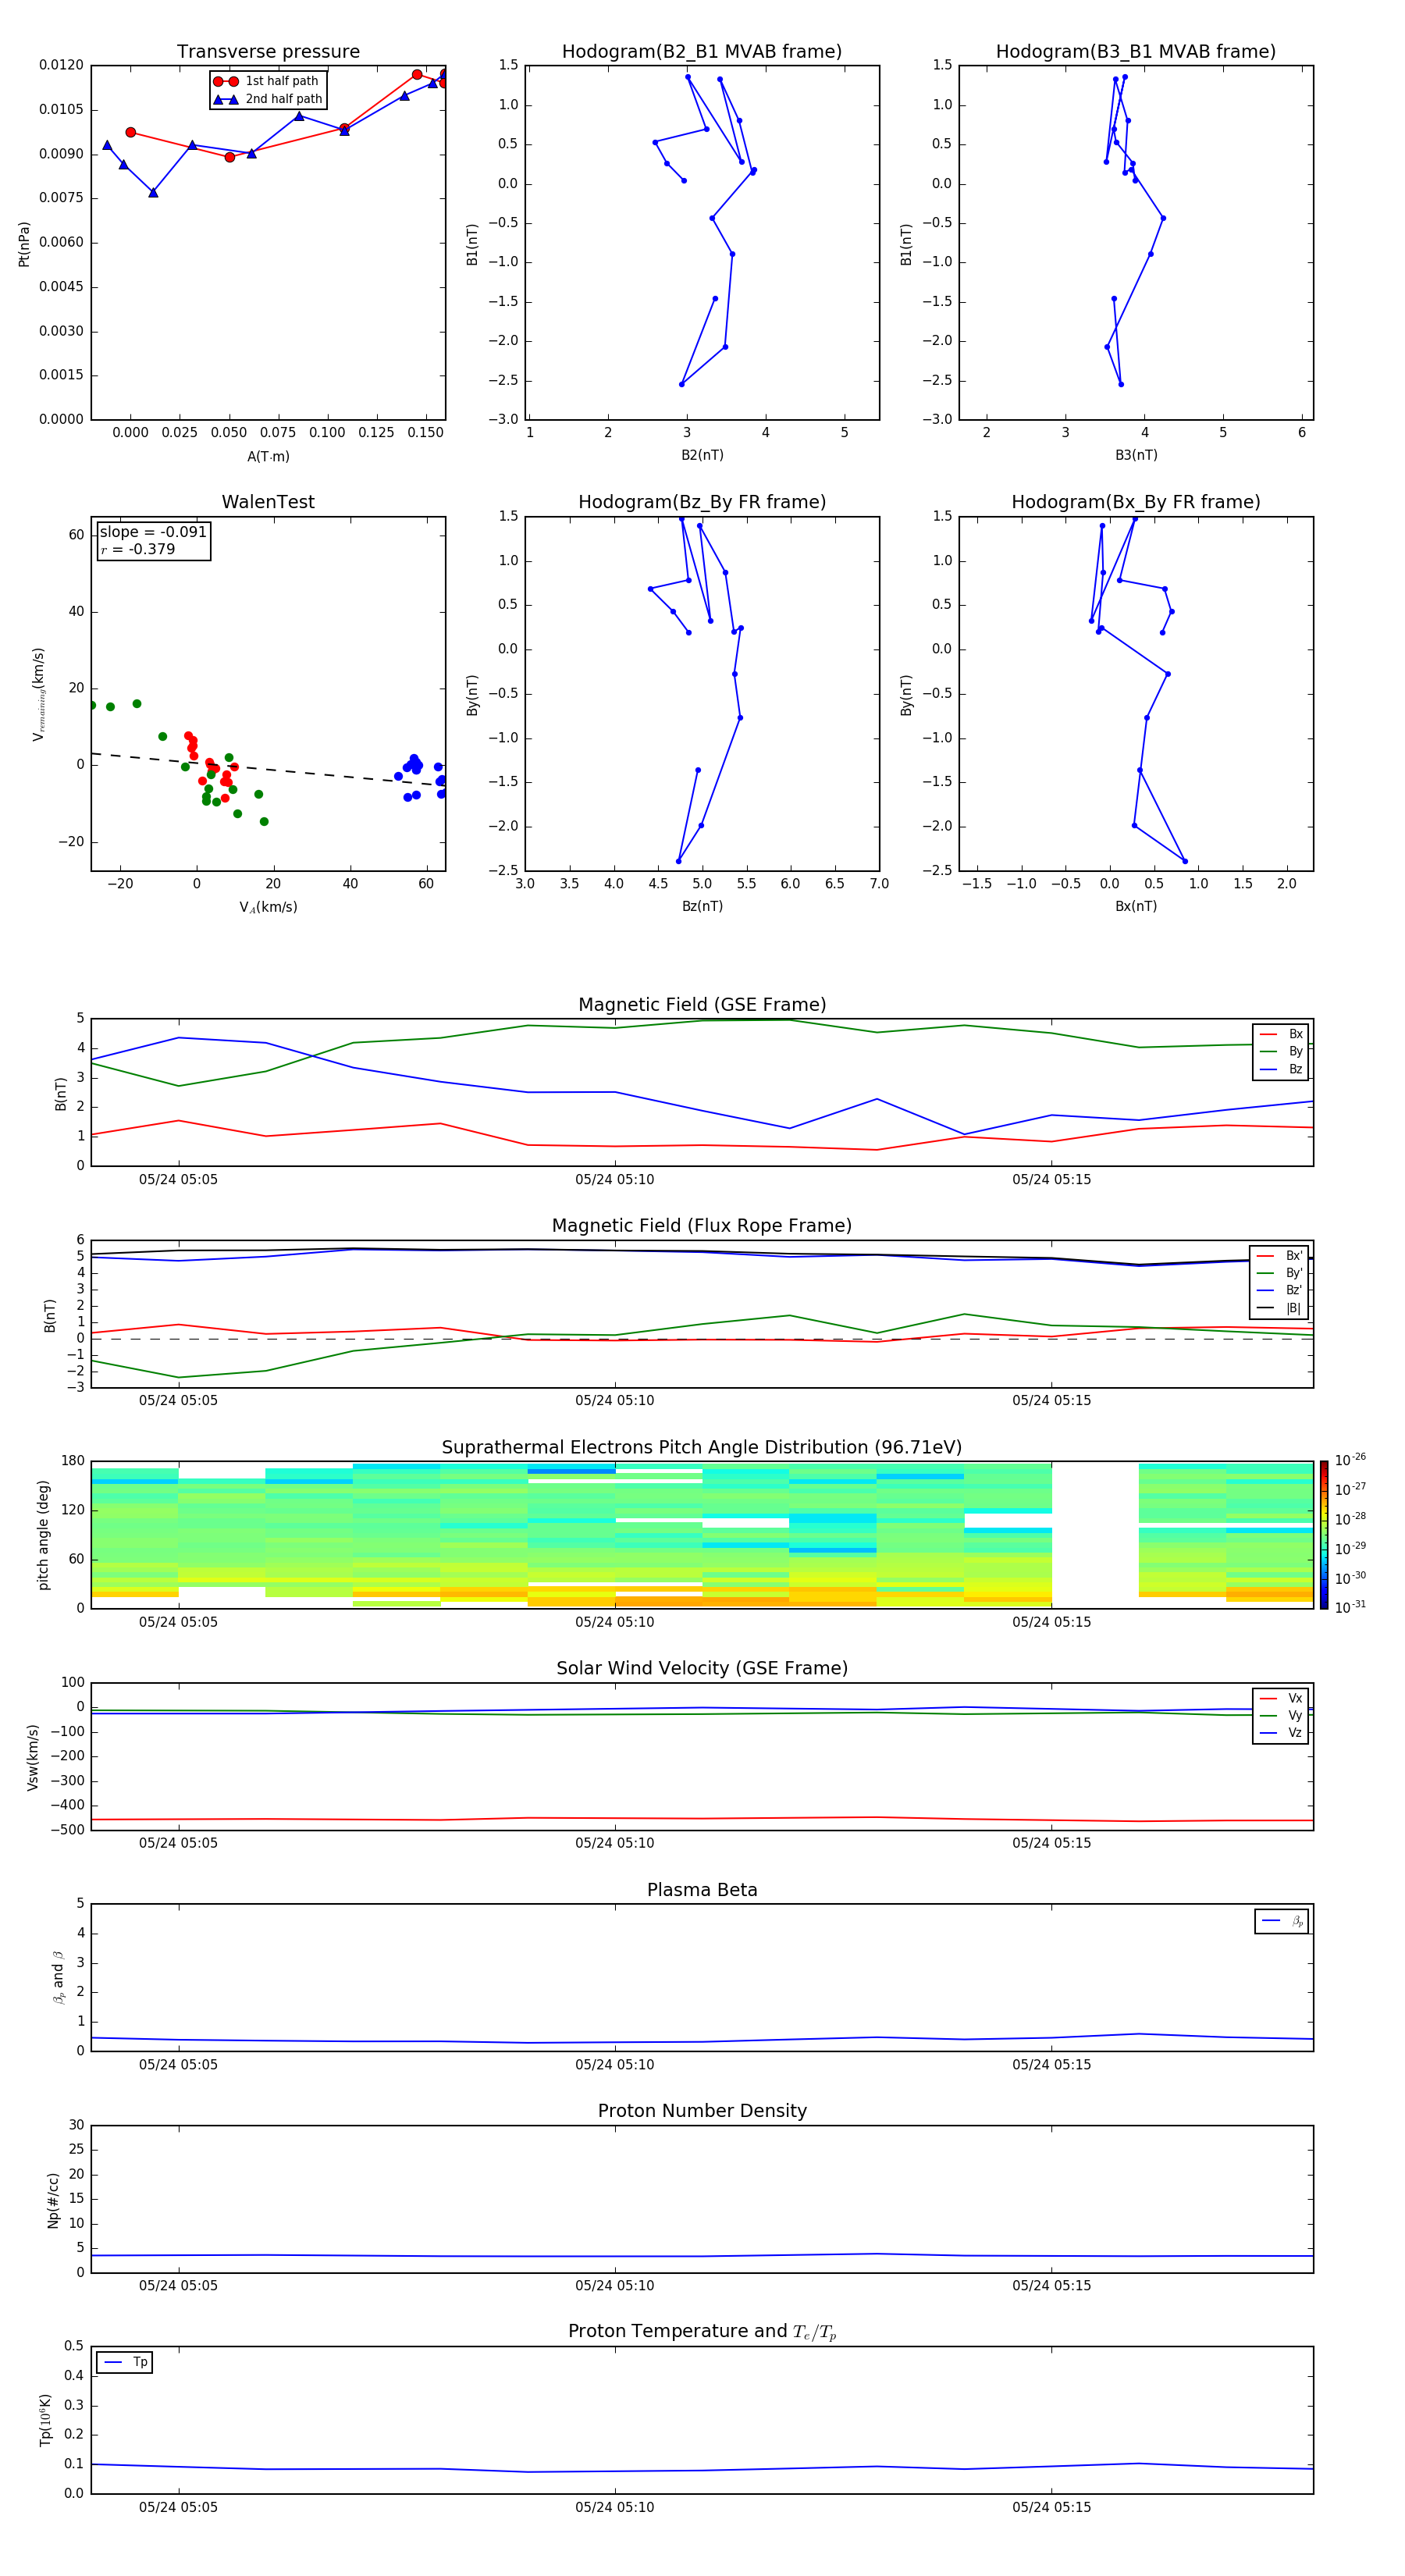Viewport: 1405px width, 2576px height.
Task: Click '05/24 05:15' tick under proton temperature plot
Action: 1051,2507
